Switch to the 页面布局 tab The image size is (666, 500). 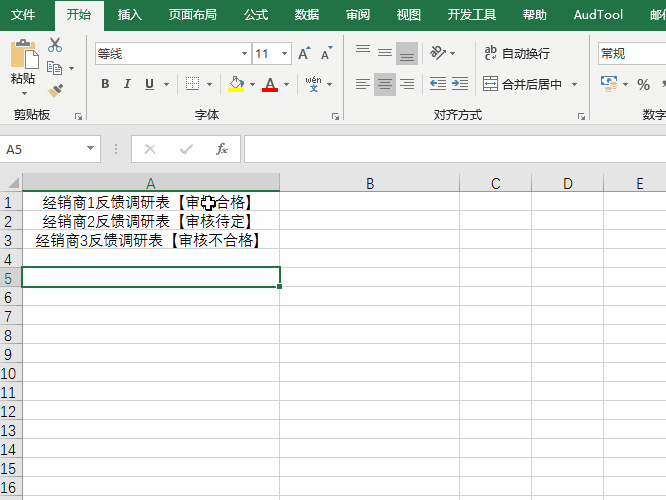tap(192, 15)
